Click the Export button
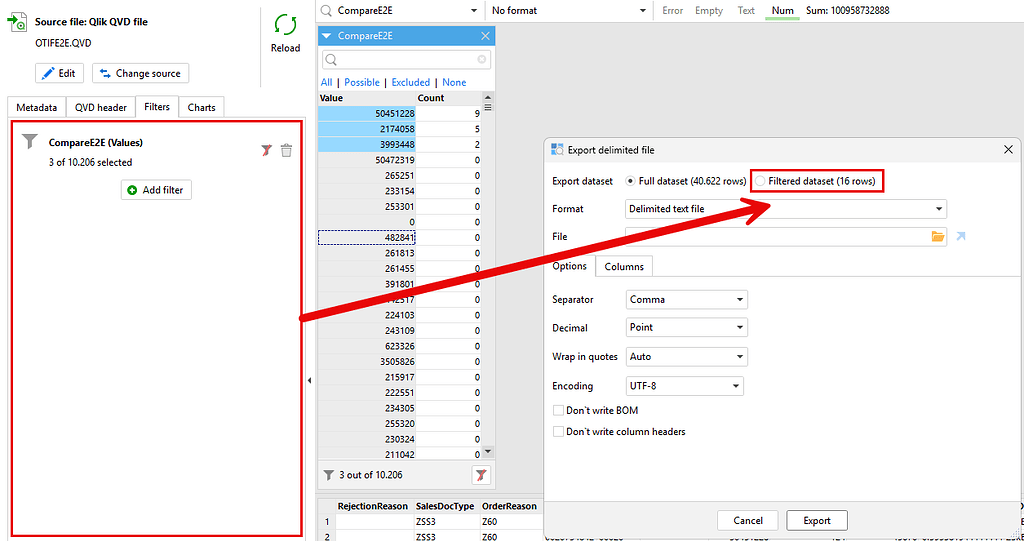The height and width of the screenshot is (541, 1024). [817, 521]
